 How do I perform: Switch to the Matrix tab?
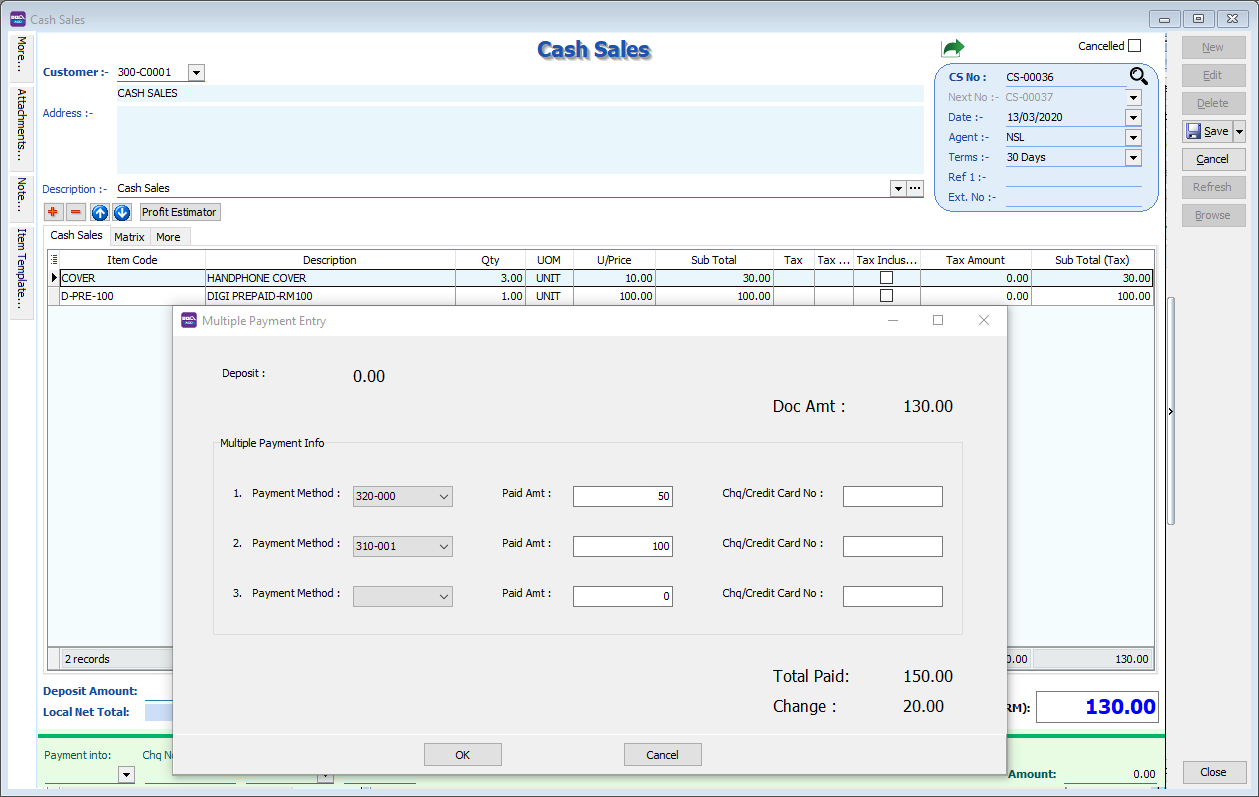coord(129,237)
